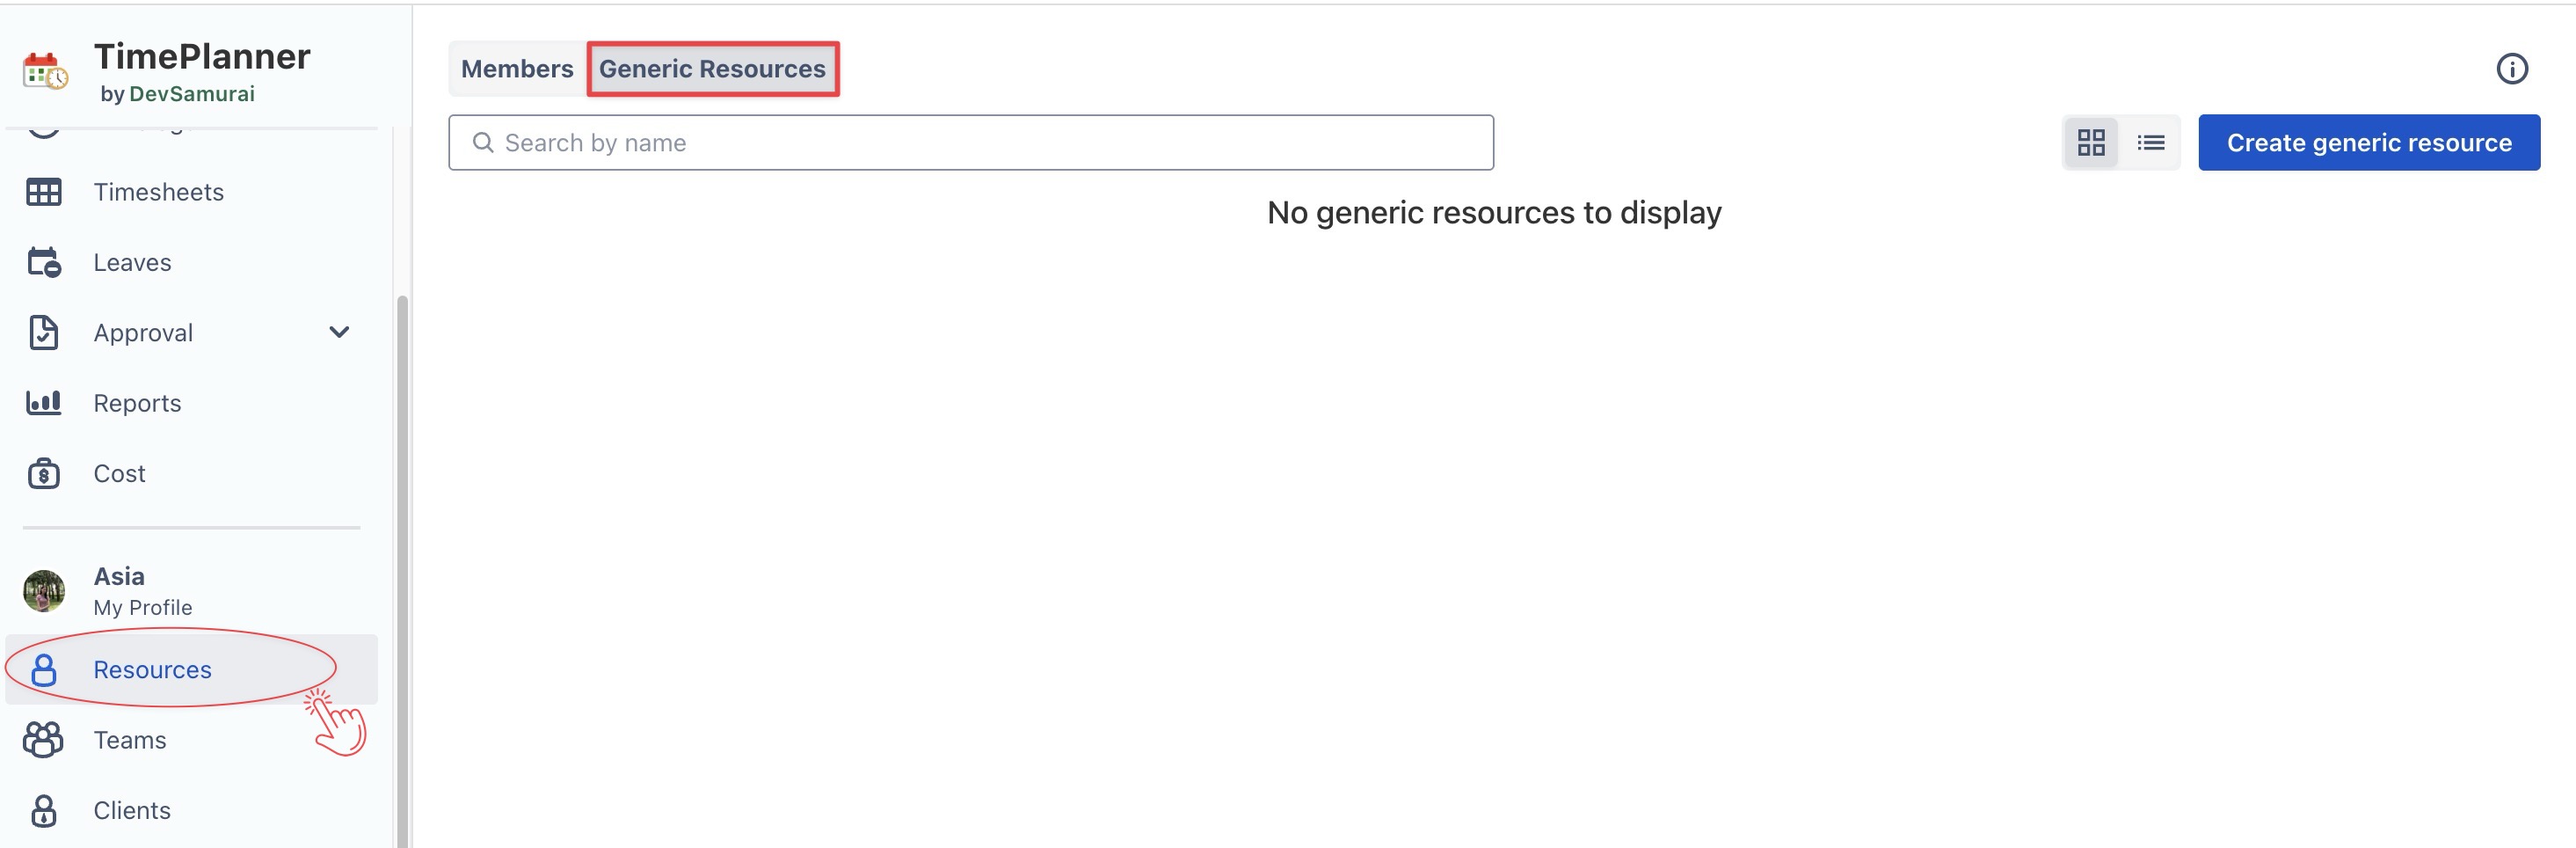Open Asia's profile avatar
The height and width of the screenshot is (848, 2576).
44,591
